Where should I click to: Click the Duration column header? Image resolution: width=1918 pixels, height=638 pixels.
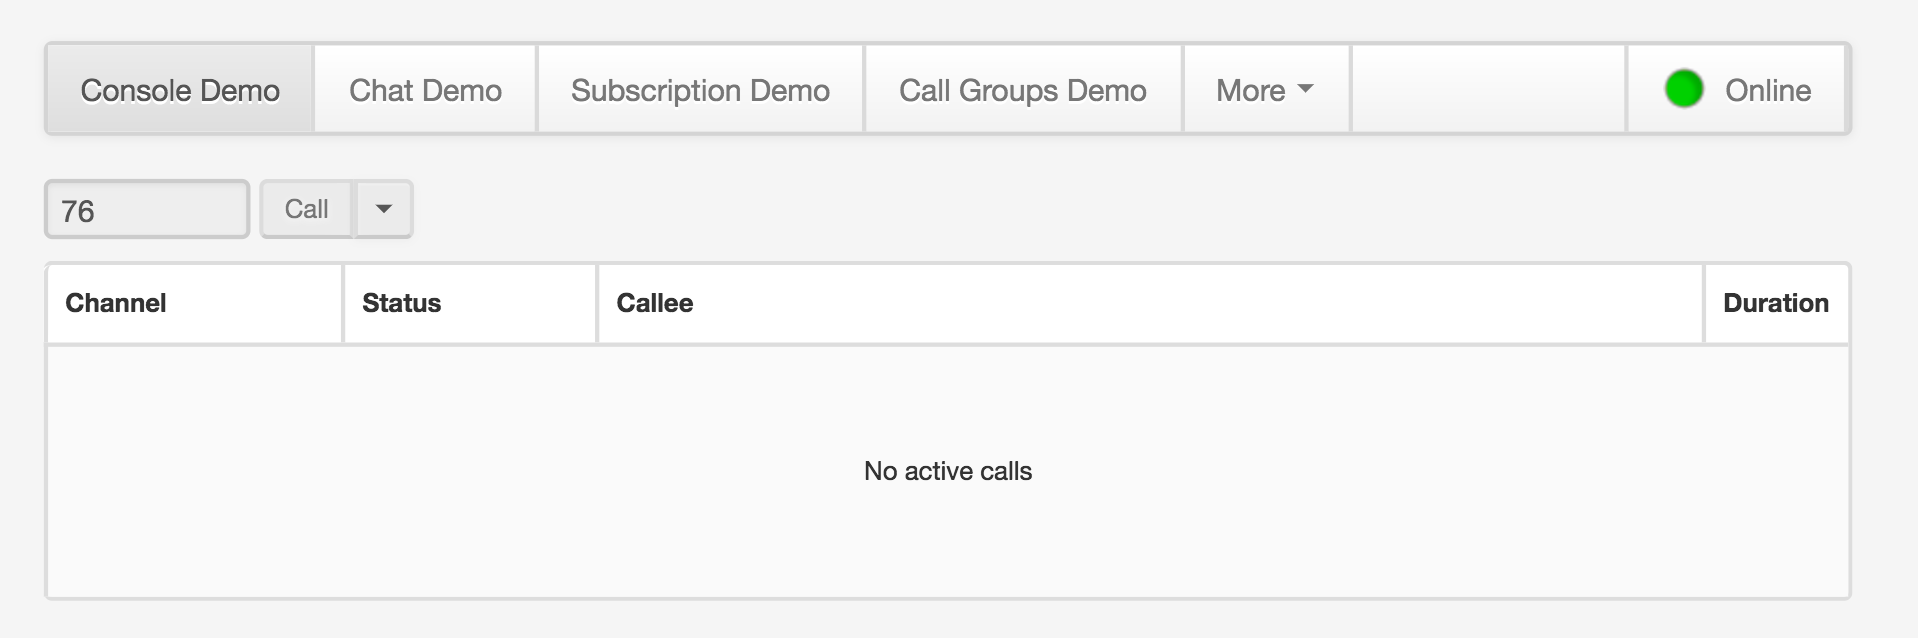(x=1775, y=303)
